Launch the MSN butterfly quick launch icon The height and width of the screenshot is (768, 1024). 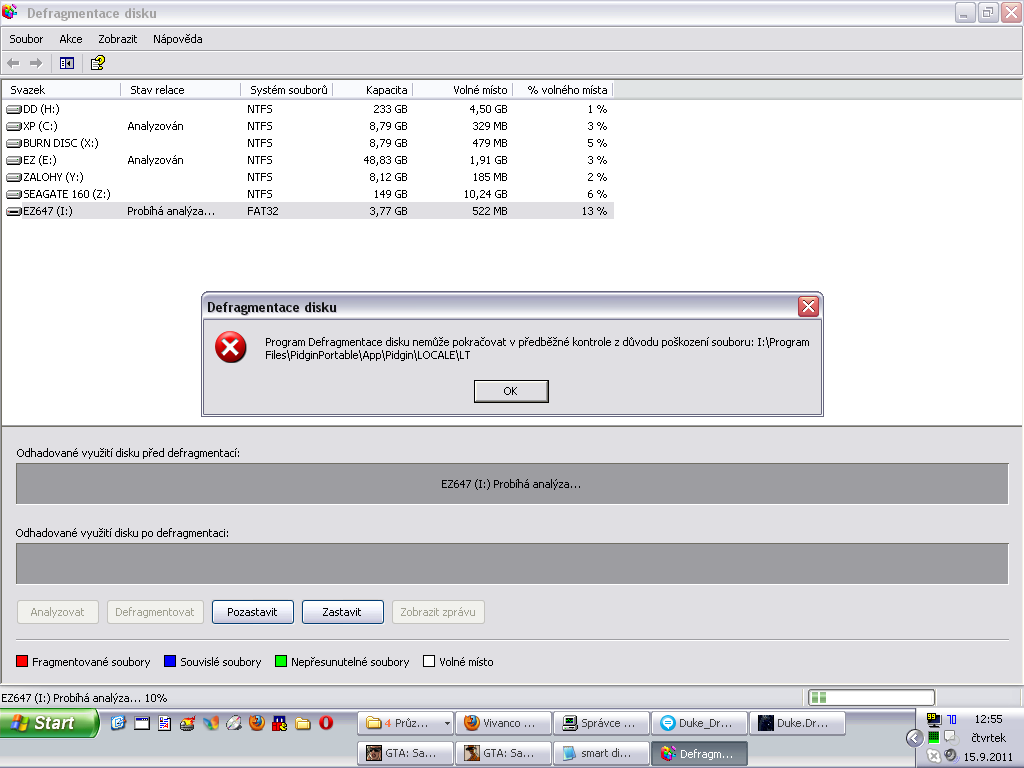coord(211,723)
